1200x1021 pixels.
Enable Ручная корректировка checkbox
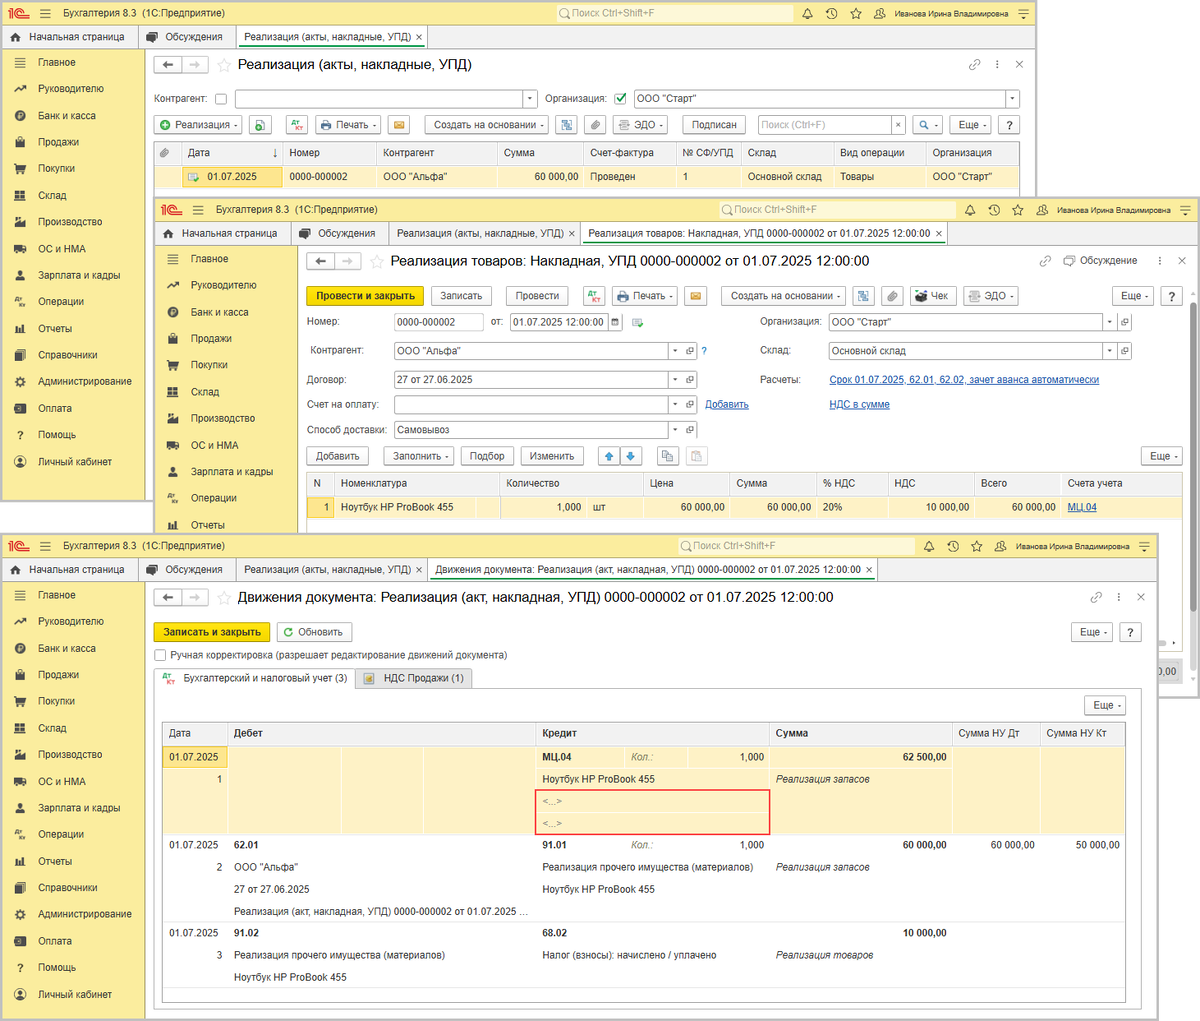pyautogui.click(x=160, y=655)
